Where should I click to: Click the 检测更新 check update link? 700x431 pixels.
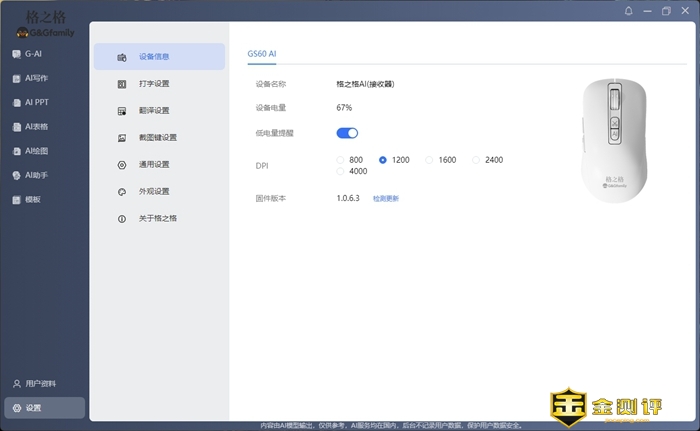[x=385, y=199]
